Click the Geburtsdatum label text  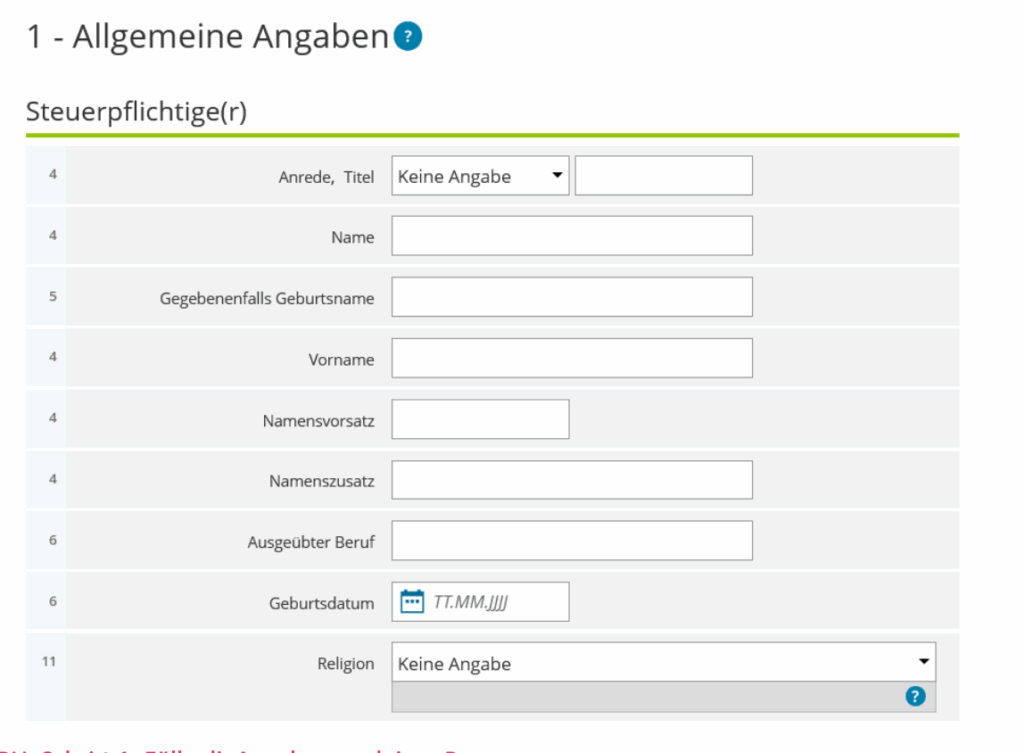(321, 603)
